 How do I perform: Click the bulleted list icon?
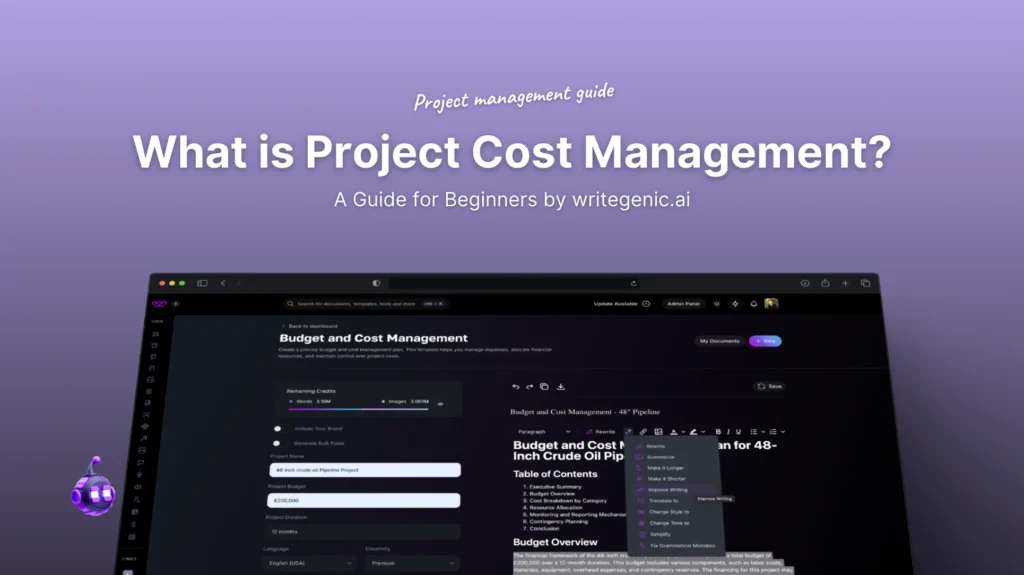[754, 432]
